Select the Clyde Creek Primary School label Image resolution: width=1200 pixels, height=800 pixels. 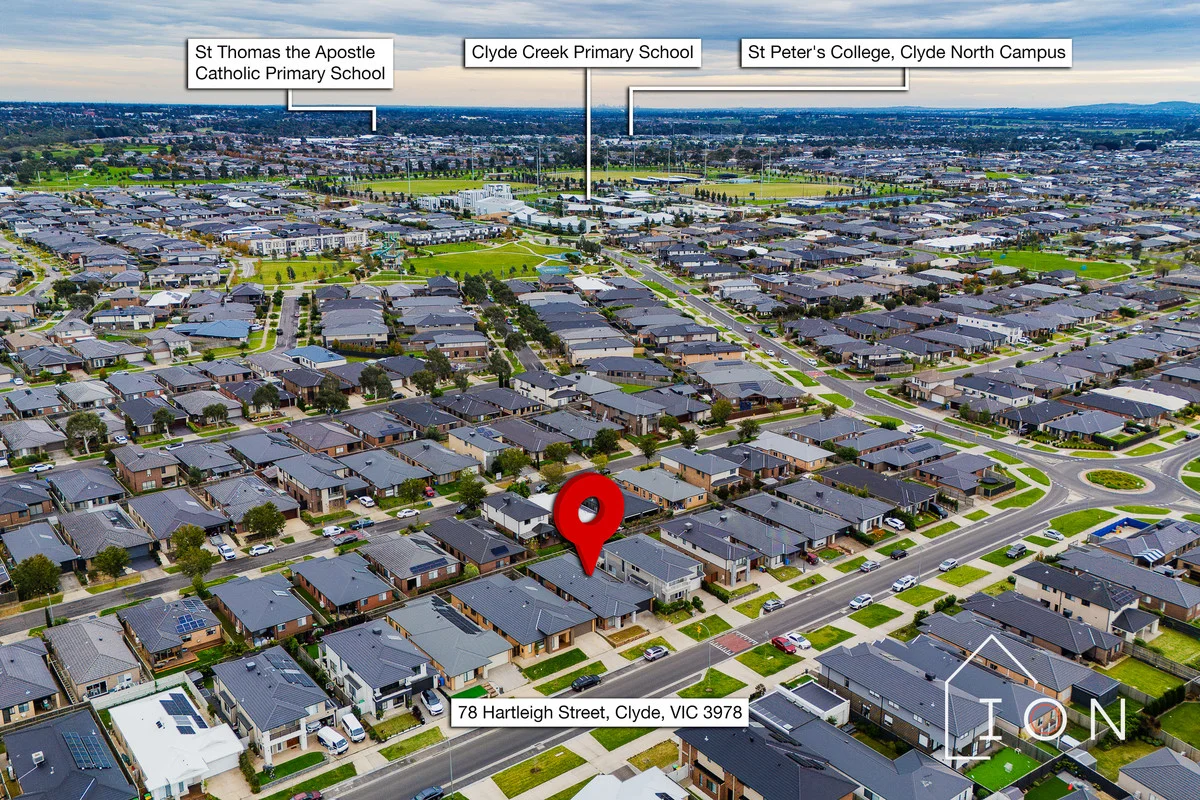click(583, 52)
